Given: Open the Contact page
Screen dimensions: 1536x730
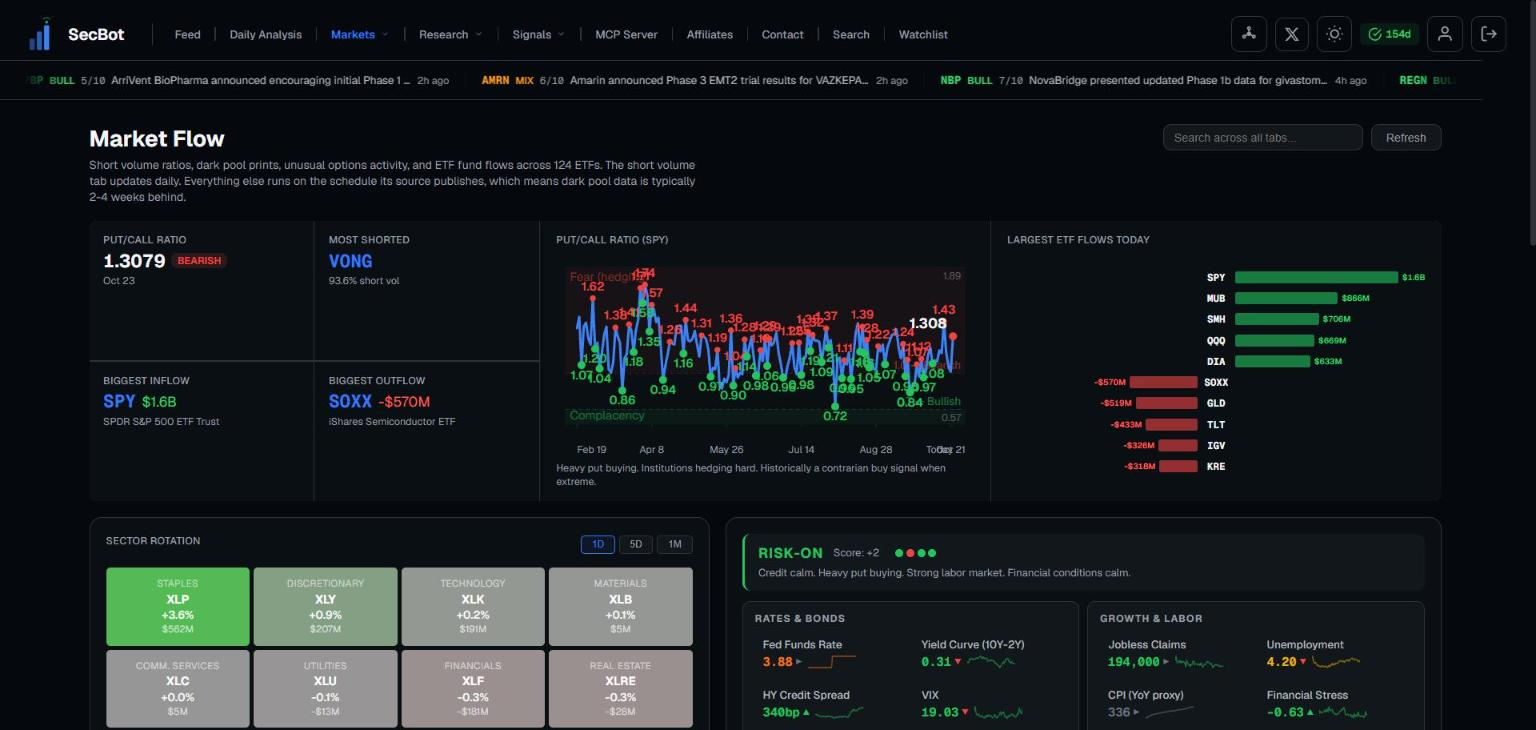Looking at the screenshot, I should 782,34.
